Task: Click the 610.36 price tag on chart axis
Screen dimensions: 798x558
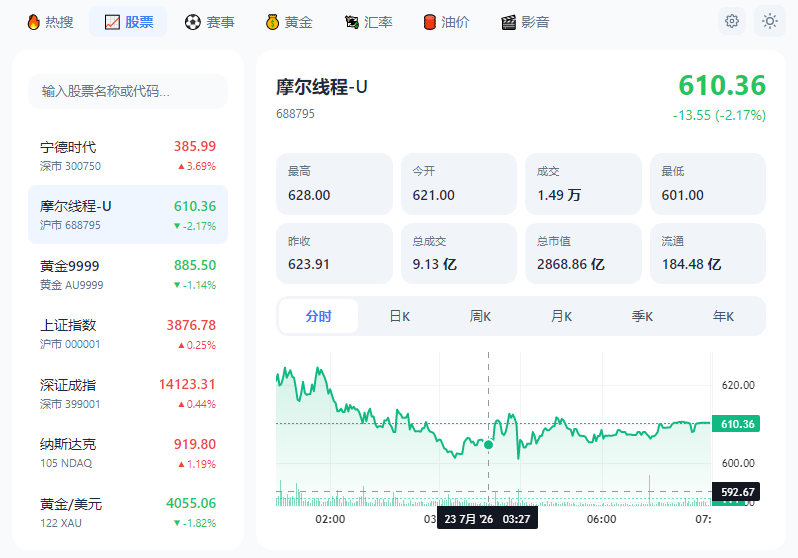Action: pos(736,424)
